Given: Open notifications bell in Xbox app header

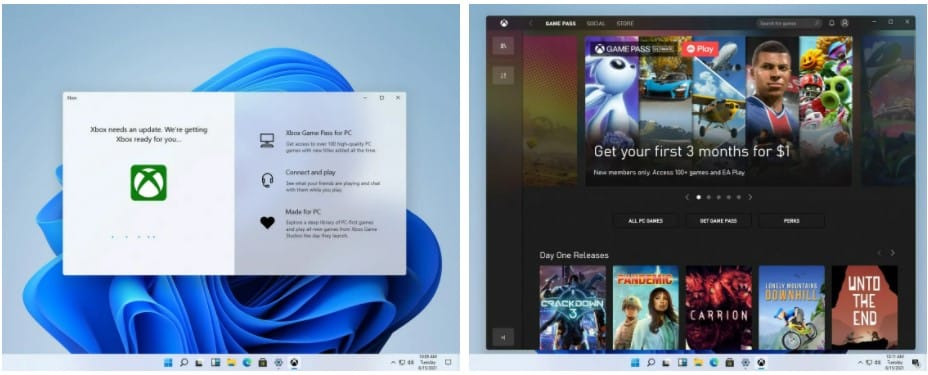Looking at the screenshot, I should tap(832, 23).
